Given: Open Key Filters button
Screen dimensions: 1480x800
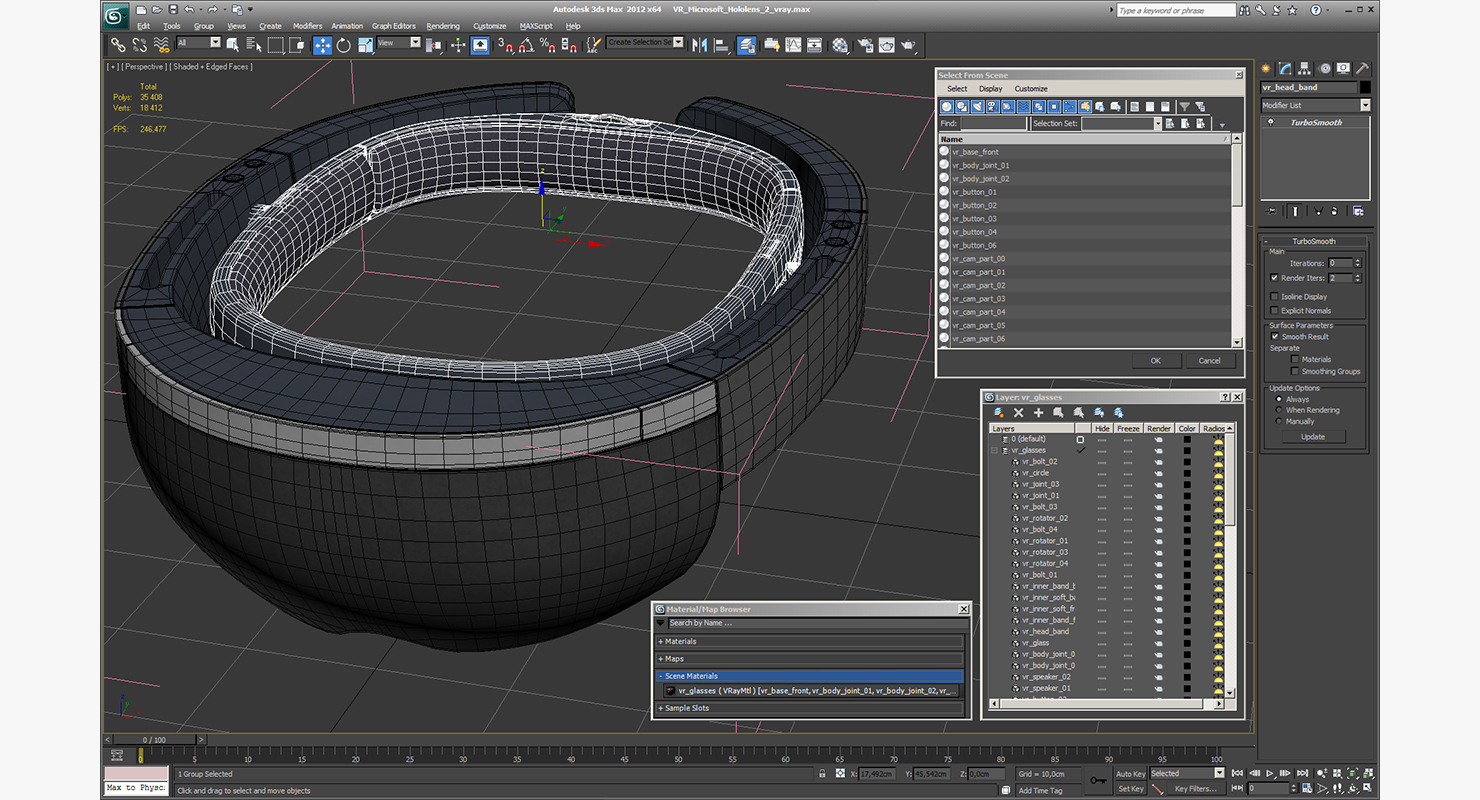Looking at the screenshot, I should [x=1195, y=789].
